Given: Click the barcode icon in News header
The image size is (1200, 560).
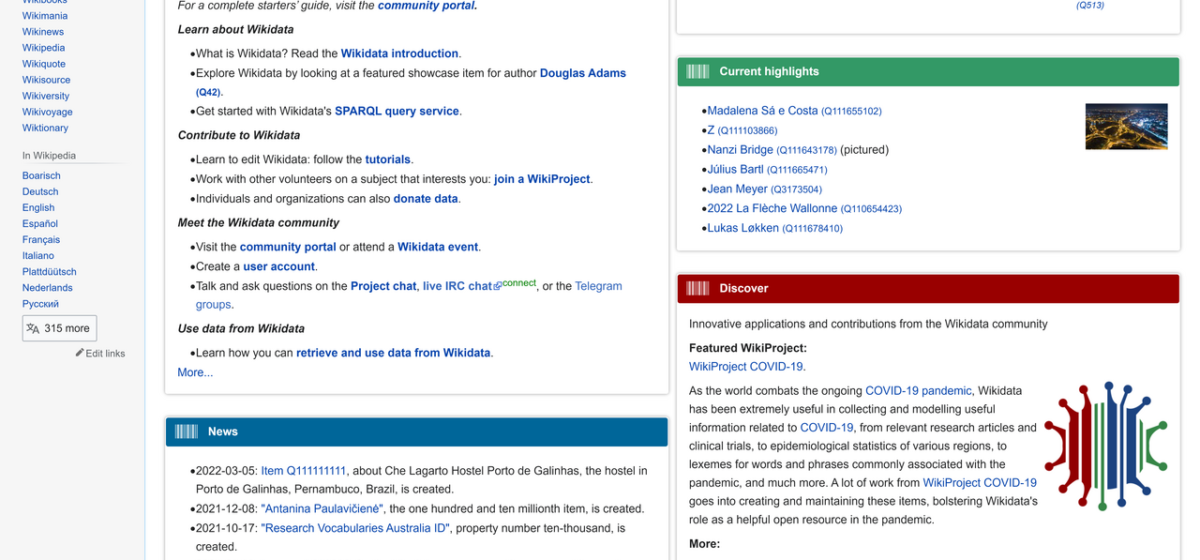Looking at the screenshot, I should pyautogui.click(x=186, y=432).
